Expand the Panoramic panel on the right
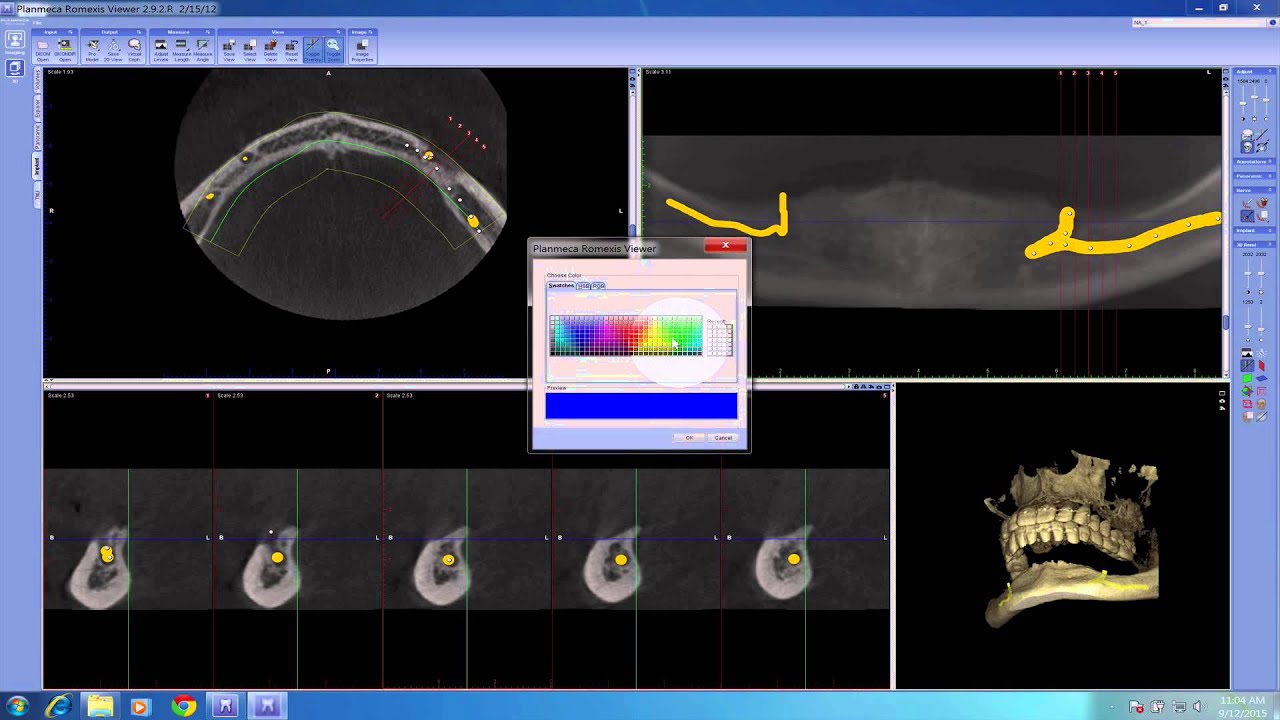The width and height of the screenshot is (1280, 720). (x=1270, y=176)
